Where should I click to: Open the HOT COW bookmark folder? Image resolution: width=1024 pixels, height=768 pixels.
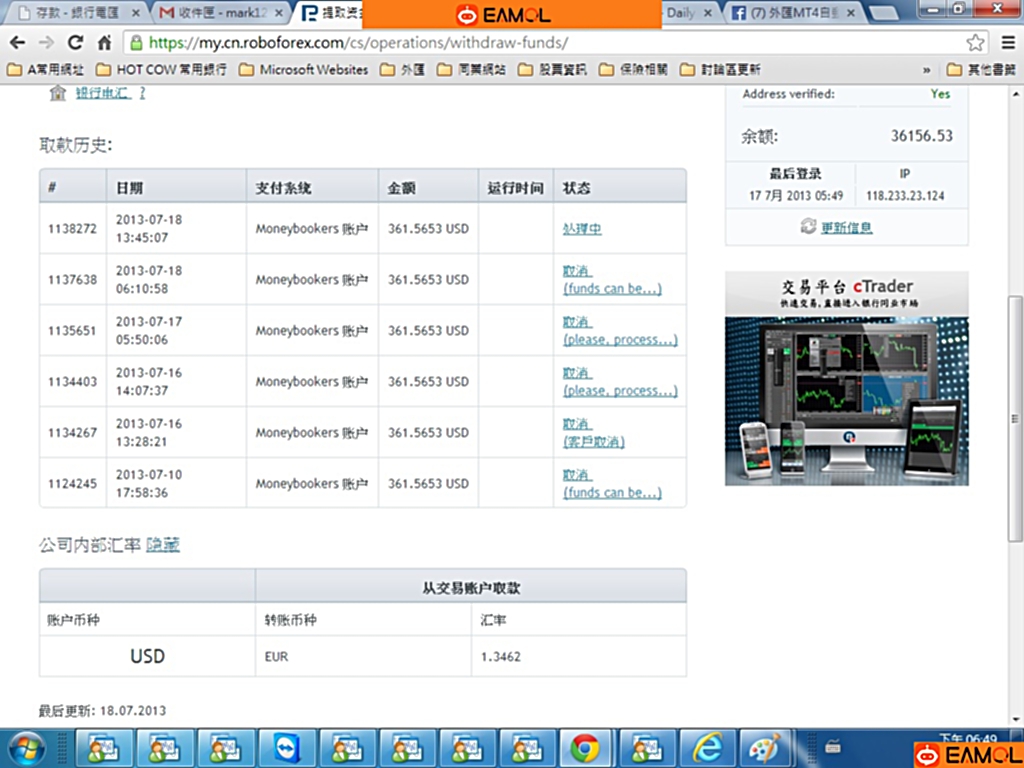(161, 70)
